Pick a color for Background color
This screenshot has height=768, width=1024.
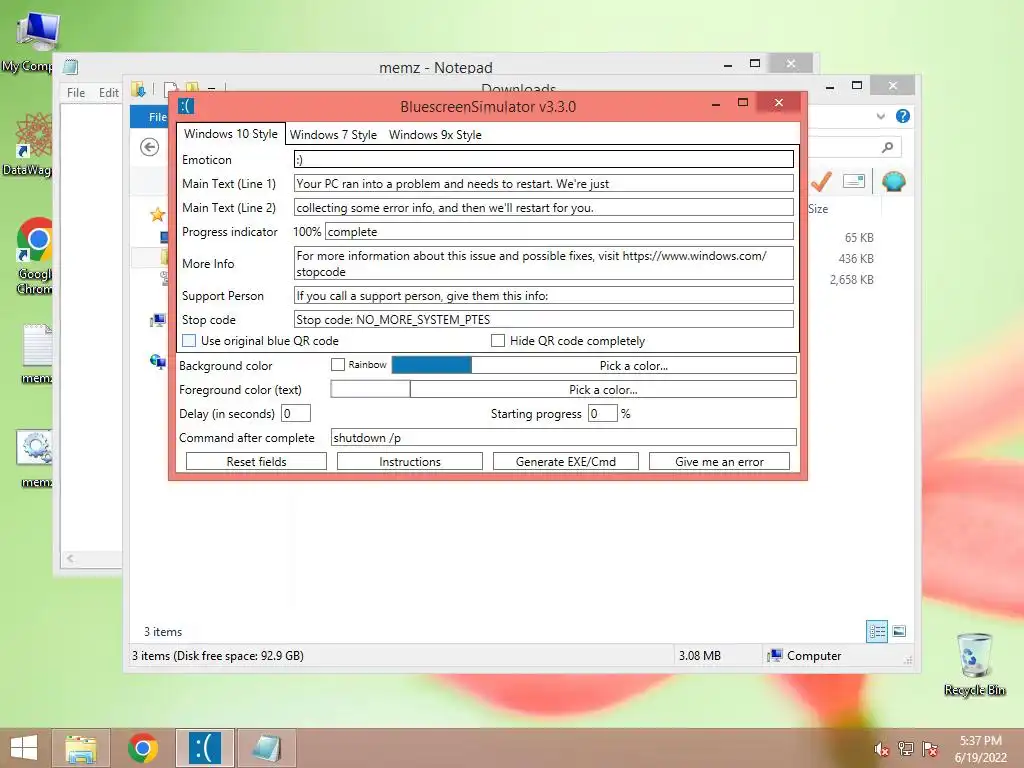pos(633,365)
